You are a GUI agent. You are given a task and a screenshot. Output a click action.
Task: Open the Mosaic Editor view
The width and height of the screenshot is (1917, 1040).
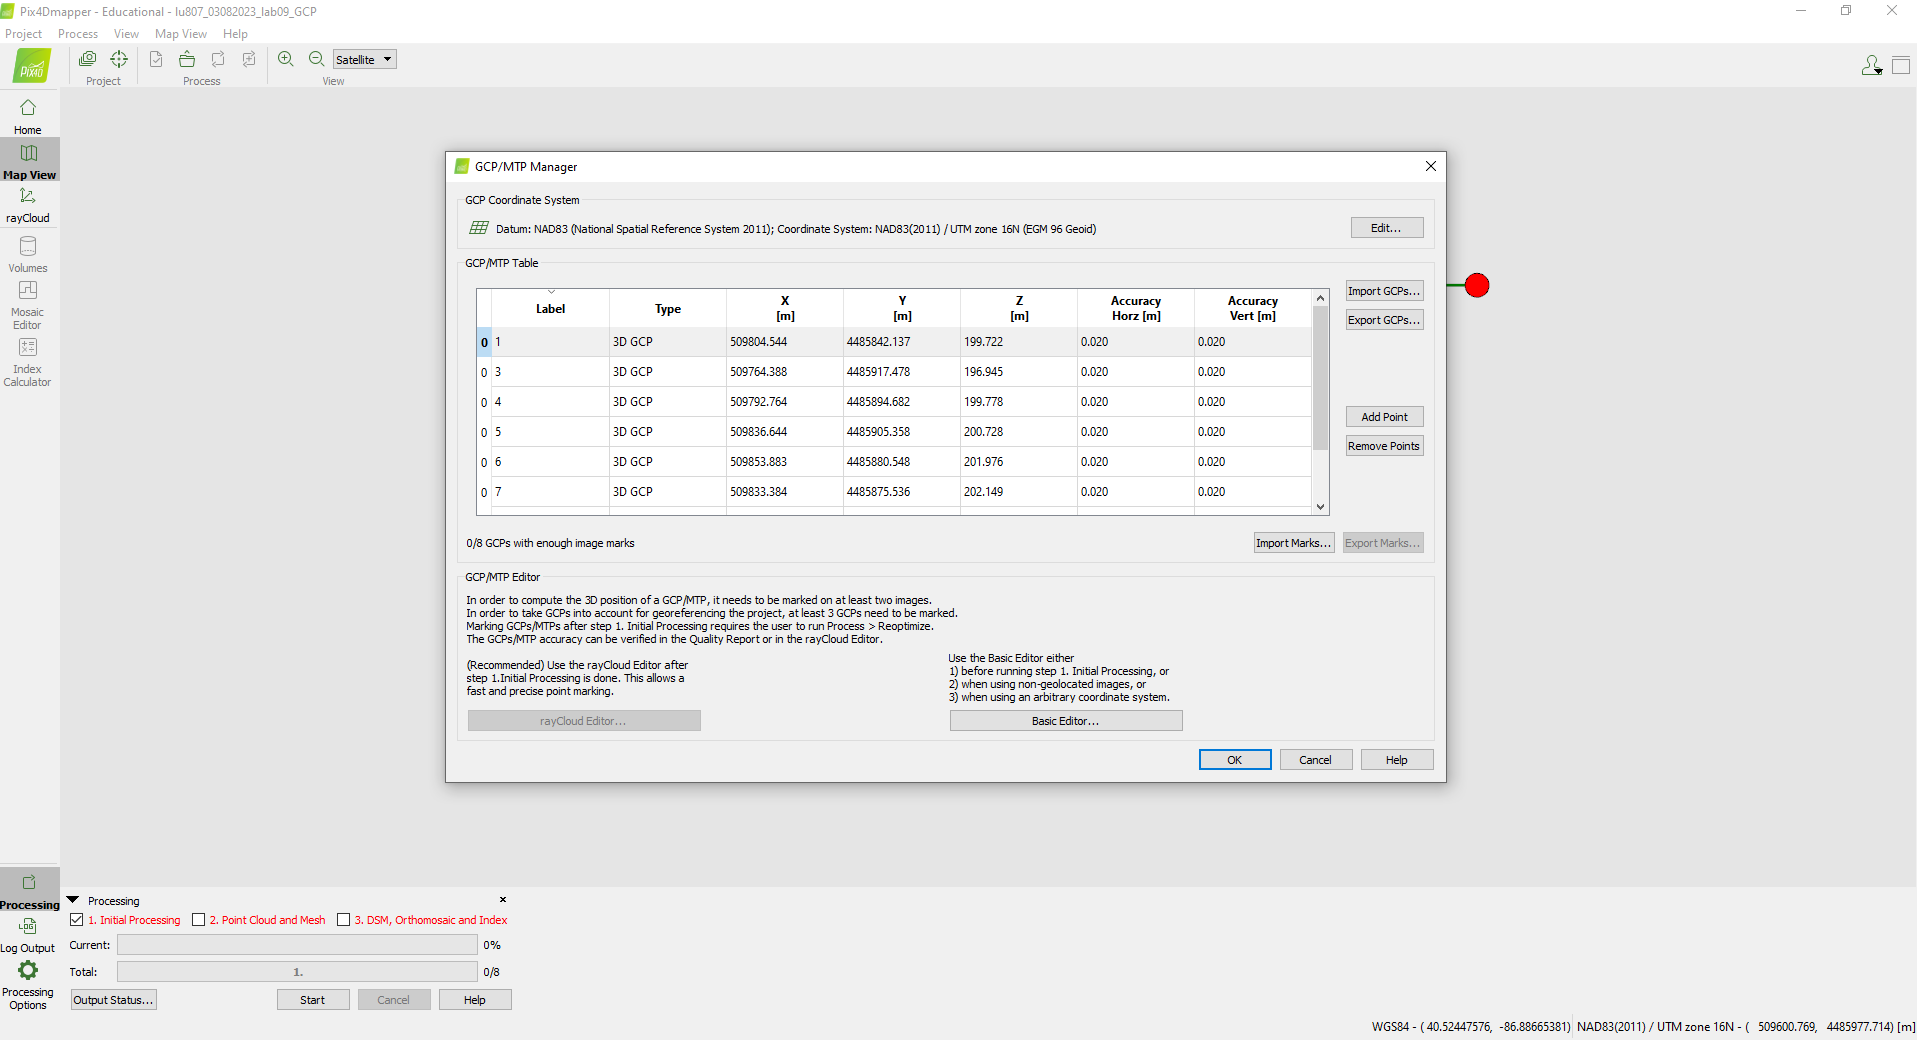(28, 305)
